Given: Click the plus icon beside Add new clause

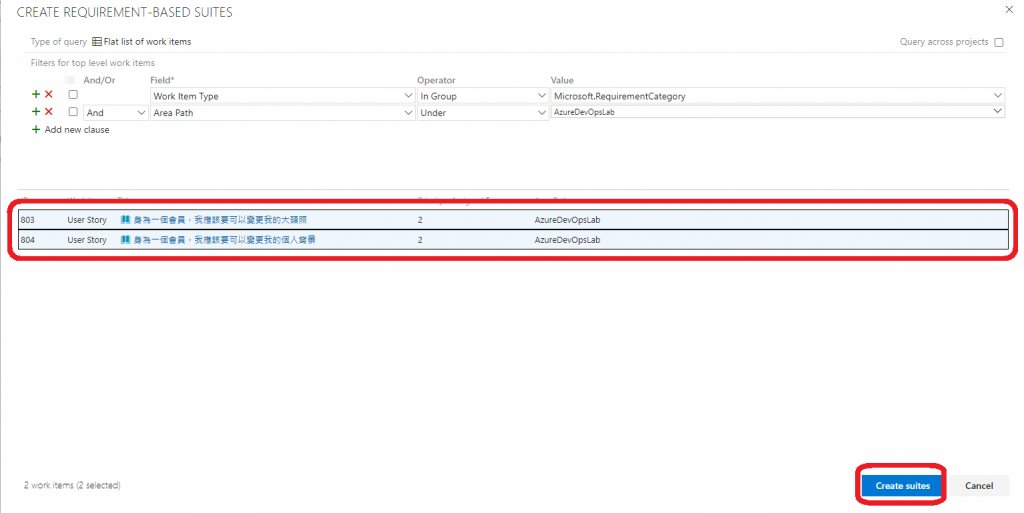Looking at the screenshot, I should click(x=36, y=129).
